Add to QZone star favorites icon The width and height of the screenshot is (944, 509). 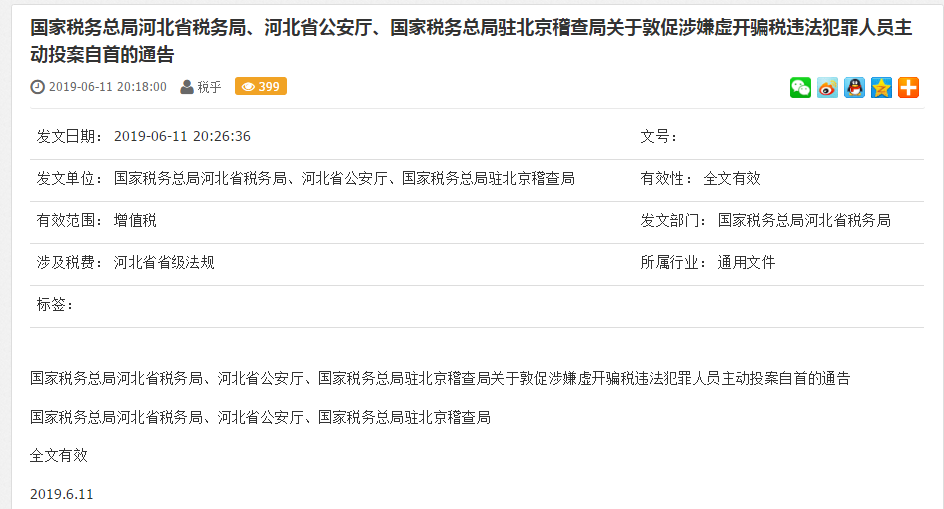tap(881, 88)
